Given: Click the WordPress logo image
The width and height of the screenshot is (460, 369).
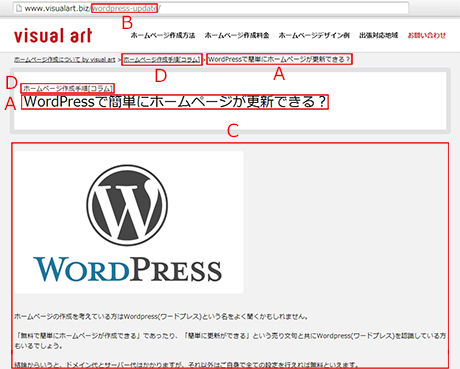Looking at the screenshot, I should click(129, 222).
